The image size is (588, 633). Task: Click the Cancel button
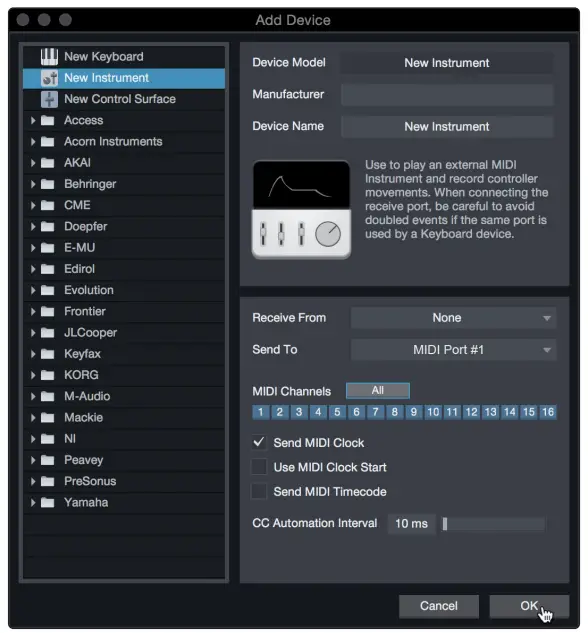coord(439,606)
